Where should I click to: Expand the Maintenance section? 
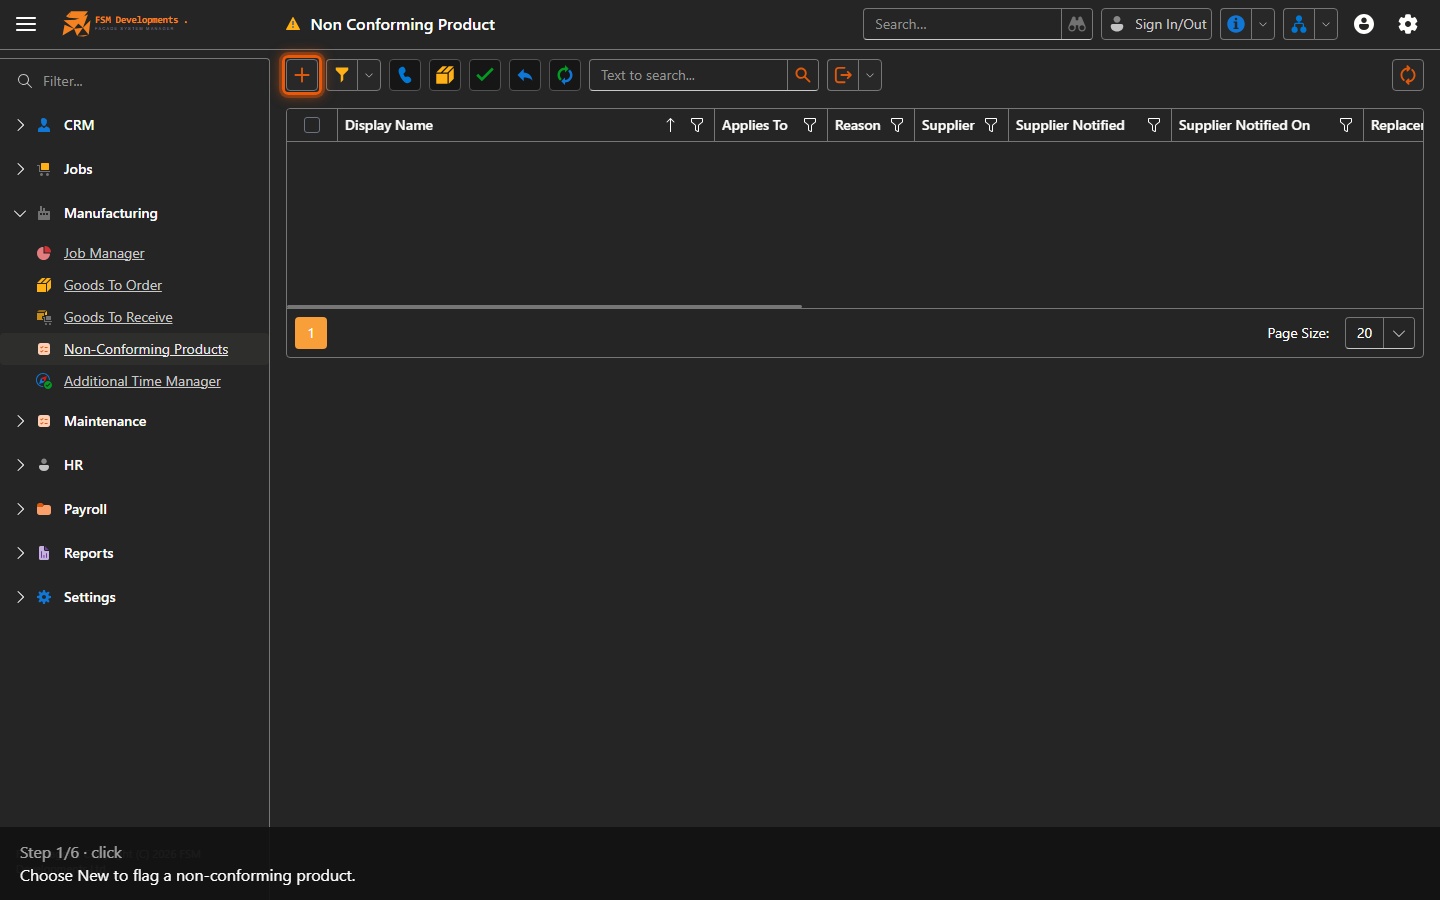click(20, 421)
